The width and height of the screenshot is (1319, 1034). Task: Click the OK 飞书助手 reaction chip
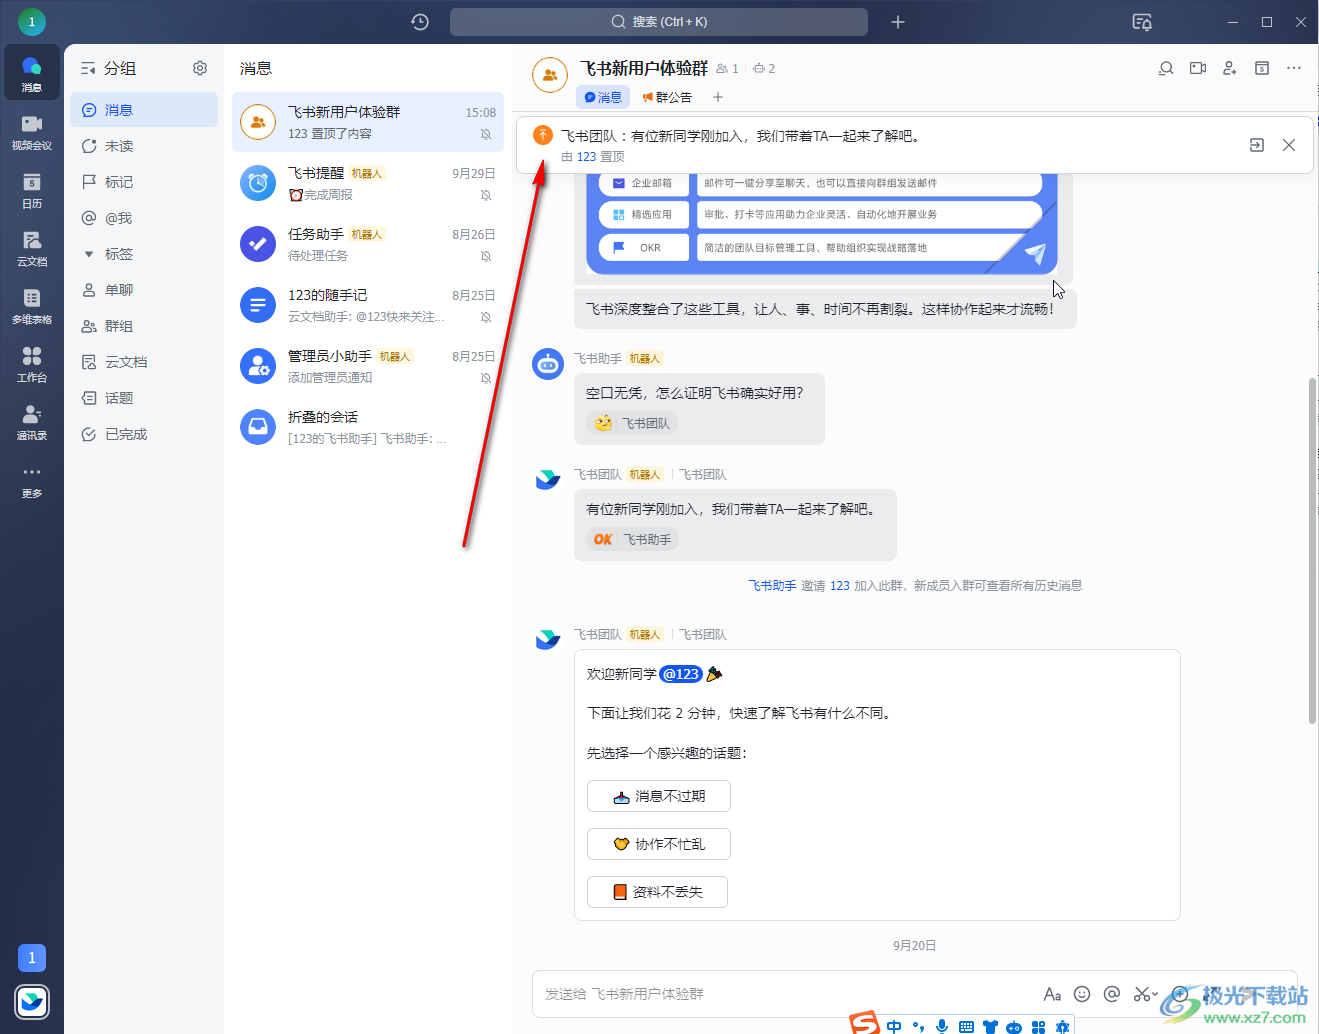(632, 539)
